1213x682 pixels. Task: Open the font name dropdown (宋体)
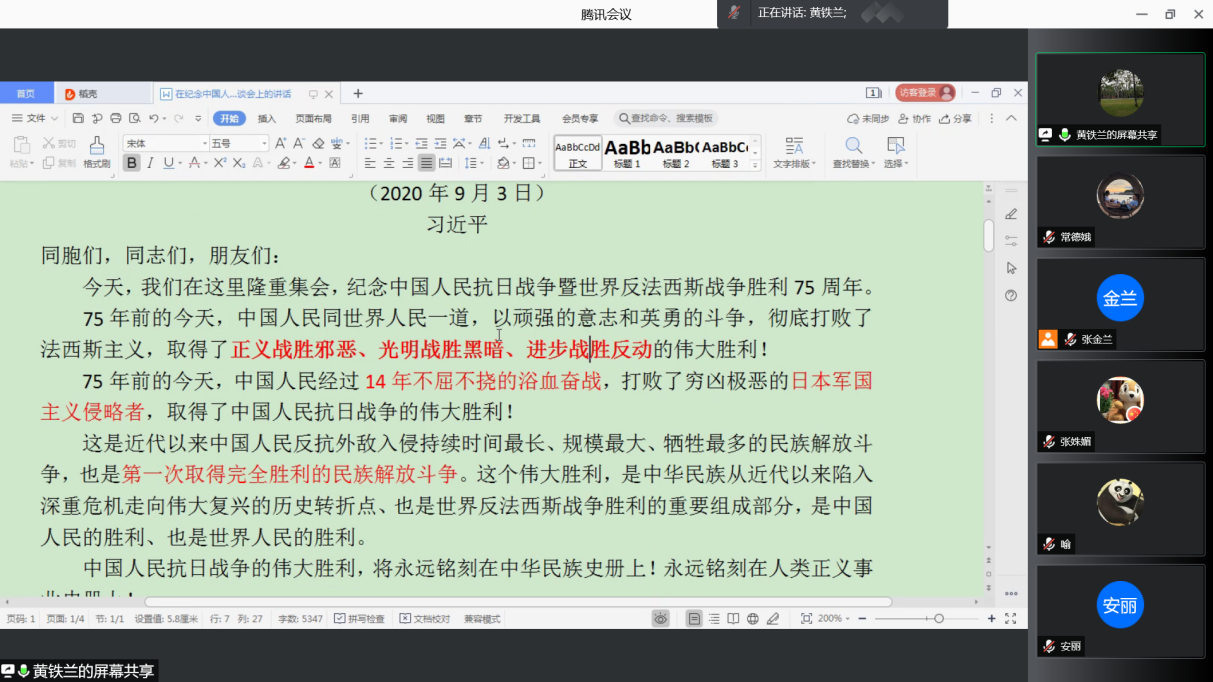click(165, 143)
